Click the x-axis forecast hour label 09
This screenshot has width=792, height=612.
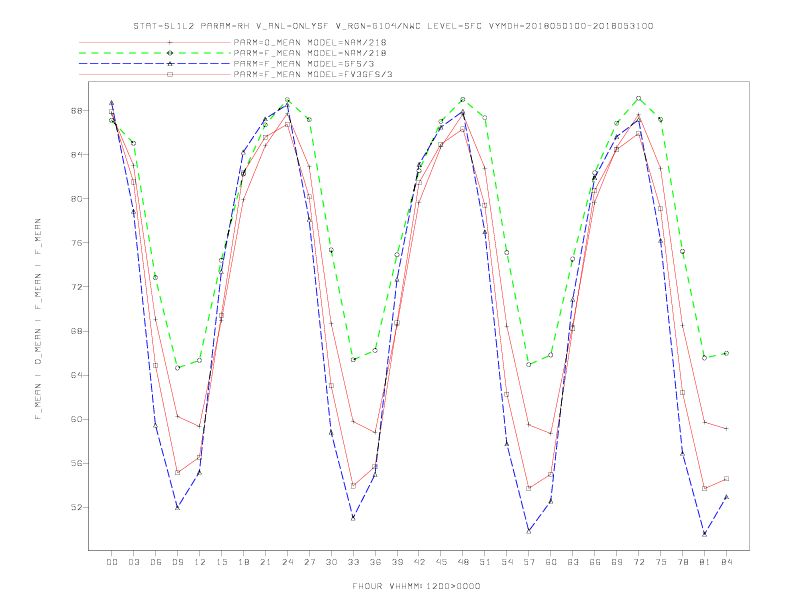click(177, 562)
